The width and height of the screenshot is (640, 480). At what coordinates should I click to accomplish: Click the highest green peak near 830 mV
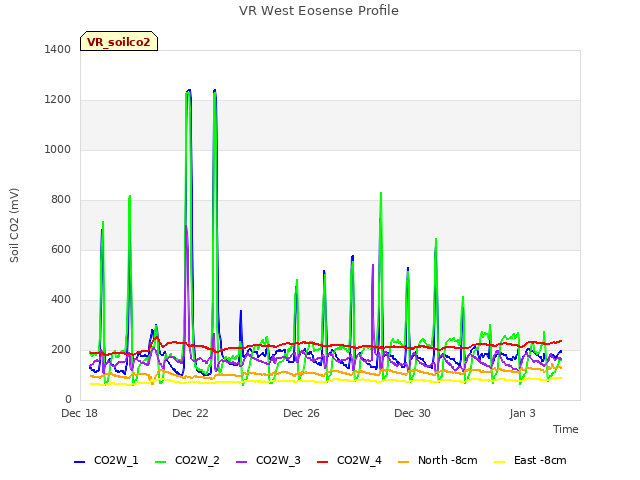[381, 193]
